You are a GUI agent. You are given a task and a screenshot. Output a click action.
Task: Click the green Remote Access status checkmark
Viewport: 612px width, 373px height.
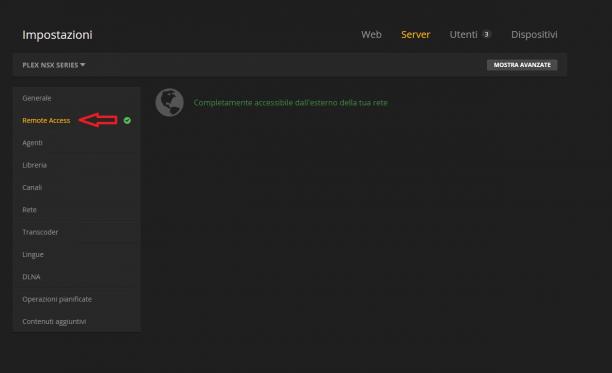[x=127, y=121]
